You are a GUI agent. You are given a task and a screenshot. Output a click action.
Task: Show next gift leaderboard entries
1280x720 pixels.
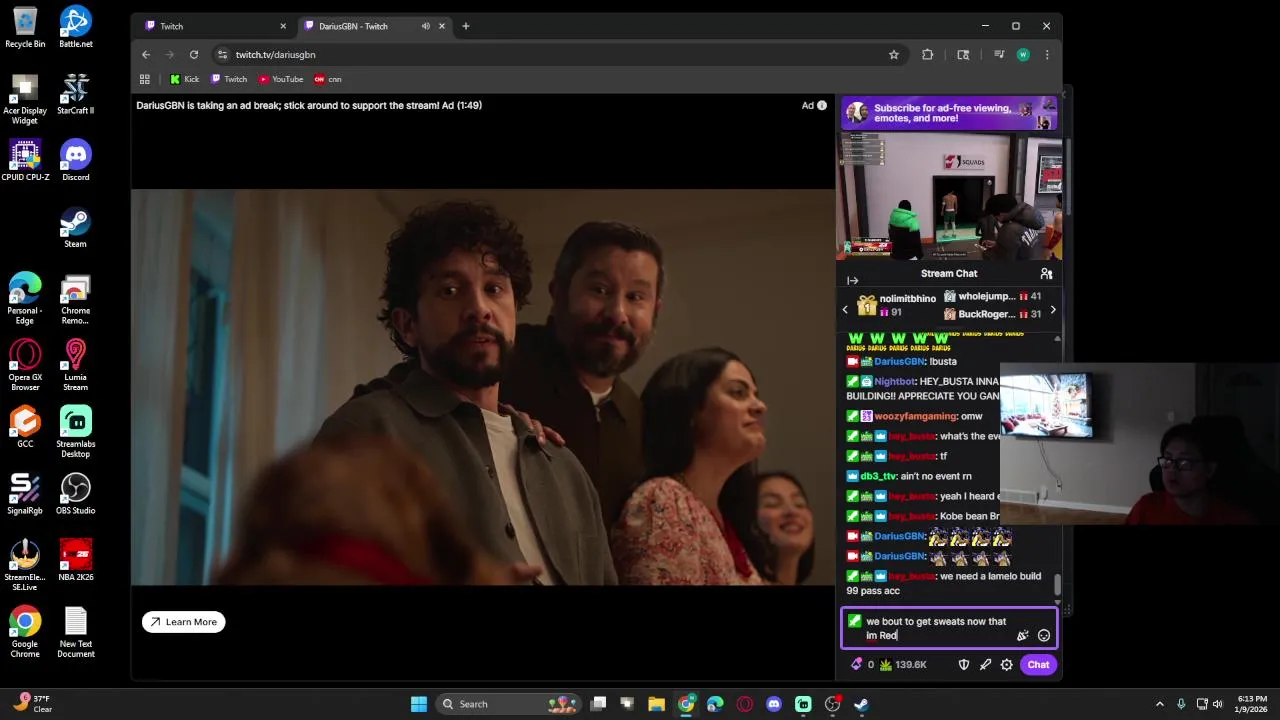(1052, 310)
